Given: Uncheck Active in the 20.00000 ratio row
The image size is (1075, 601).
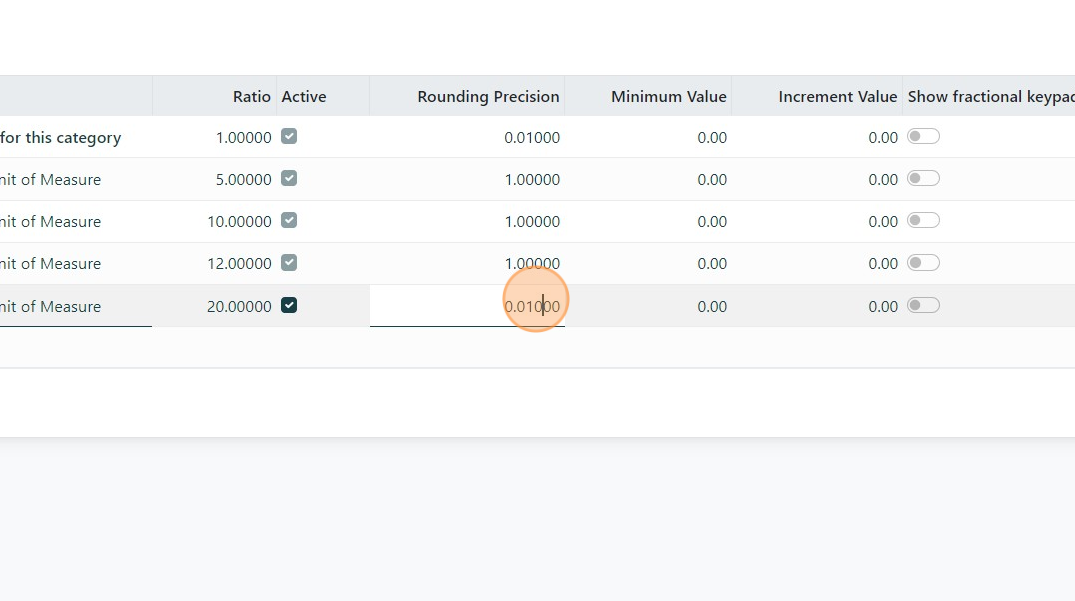Looking at the screenshot, I should pos(289,305).
